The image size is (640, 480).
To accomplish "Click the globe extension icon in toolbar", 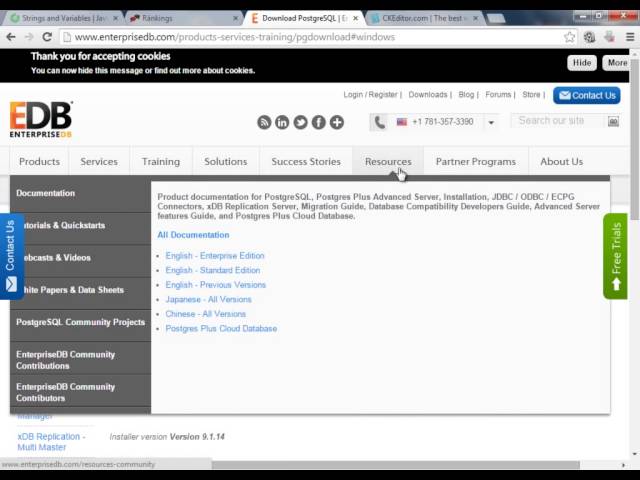I will click(x=589, y=37).
